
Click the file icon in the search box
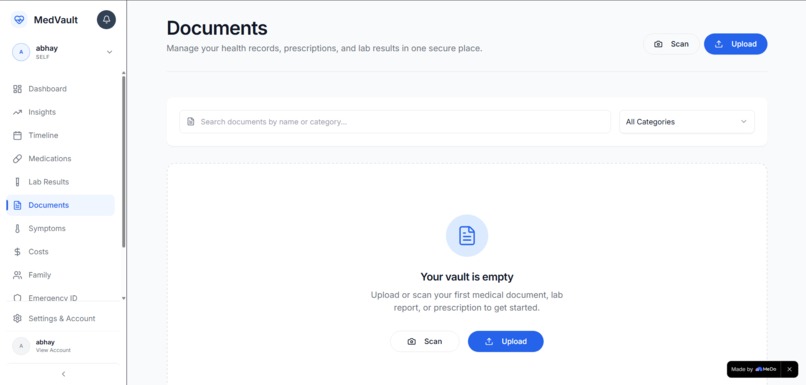click(191, 122)
